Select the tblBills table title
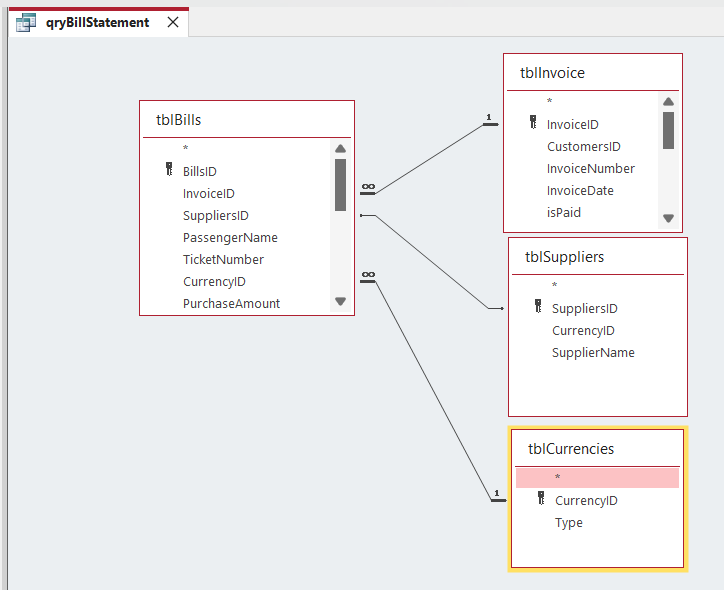 [x=178, y=120]
